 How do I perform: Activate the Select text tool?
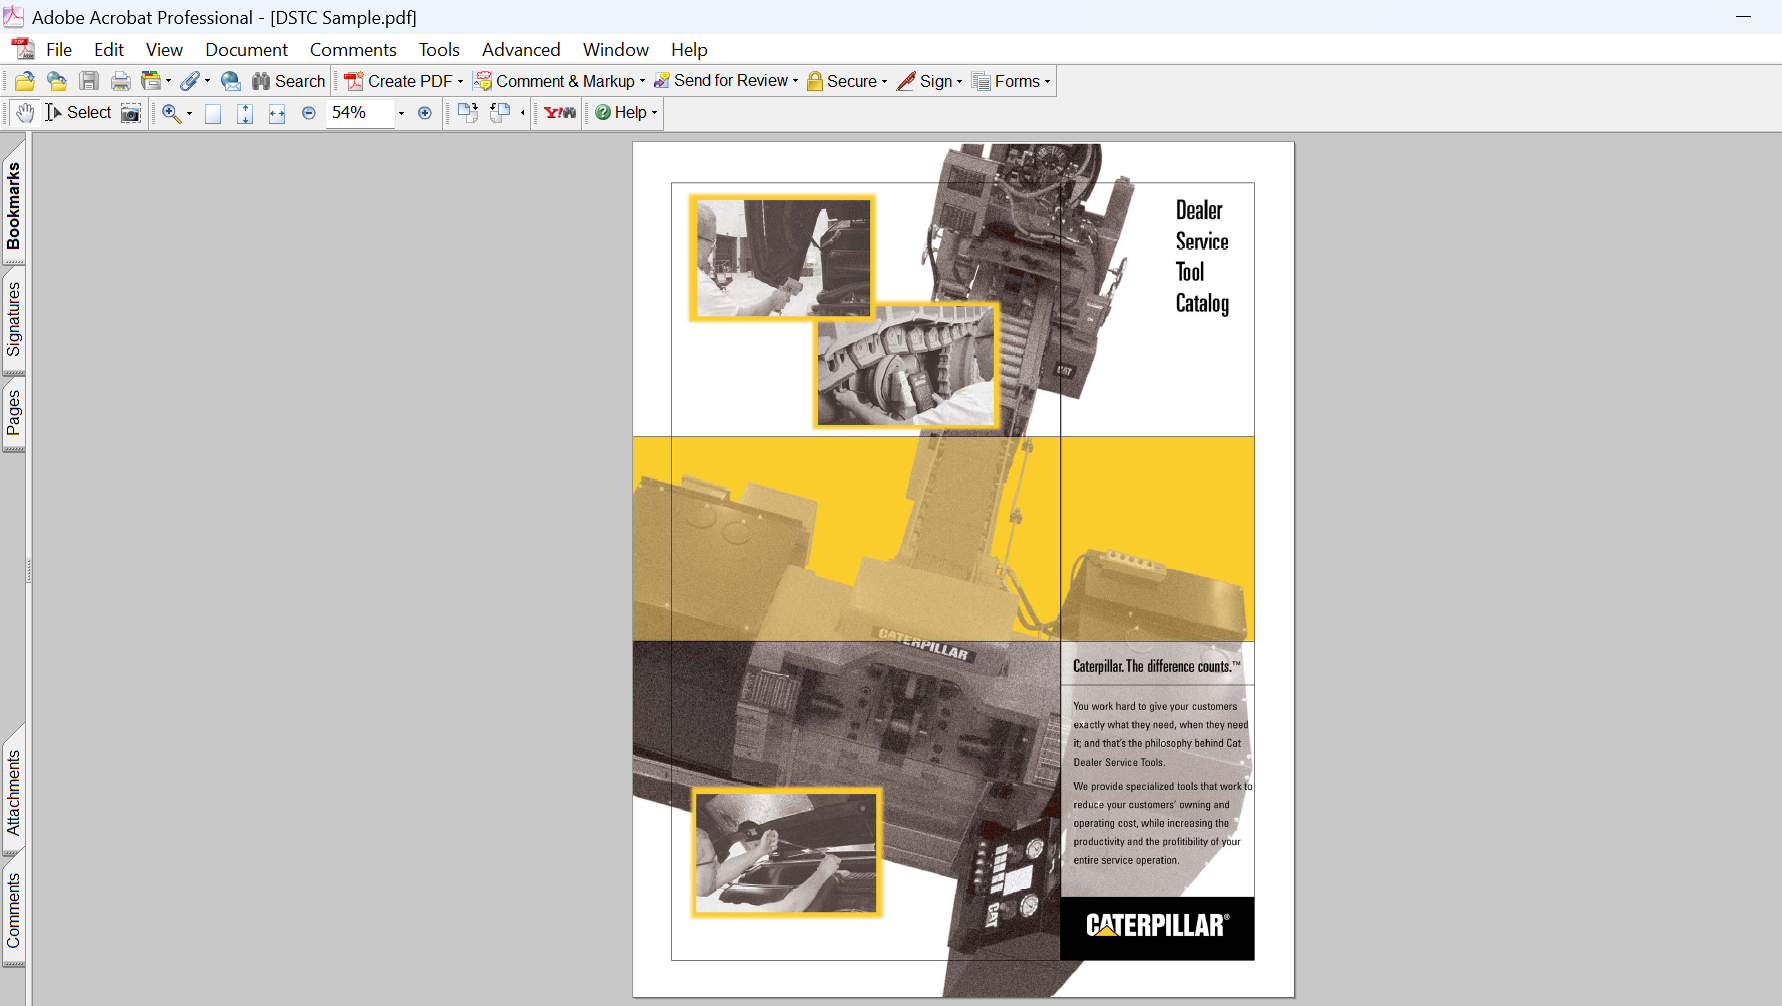click(78, 113)
